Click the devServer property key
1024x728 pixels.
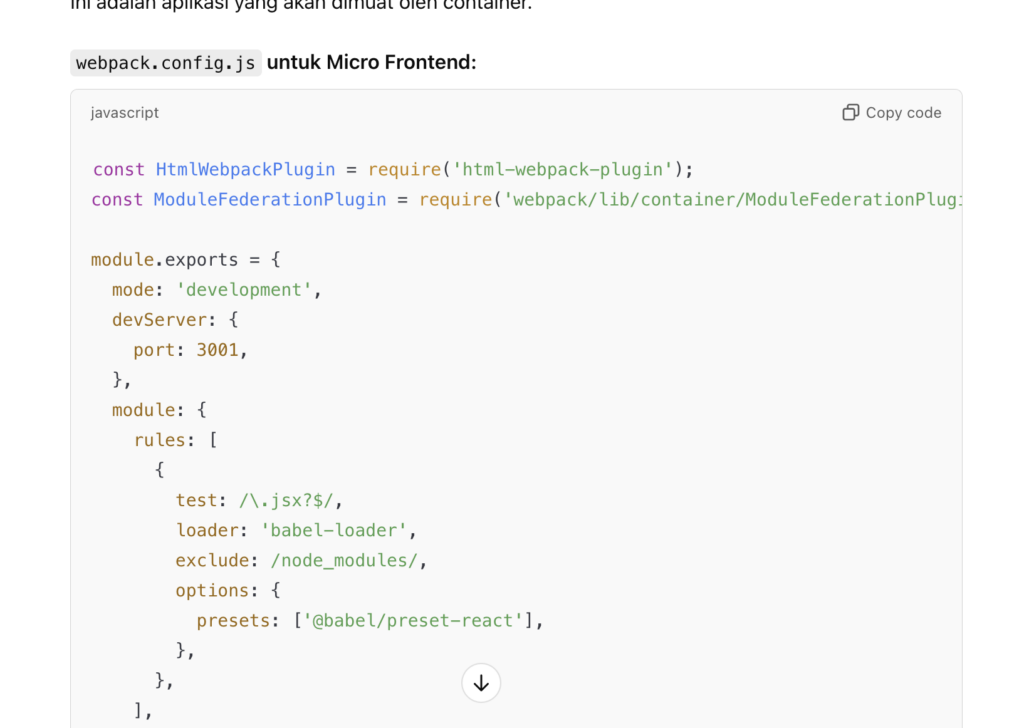point(160,320)
